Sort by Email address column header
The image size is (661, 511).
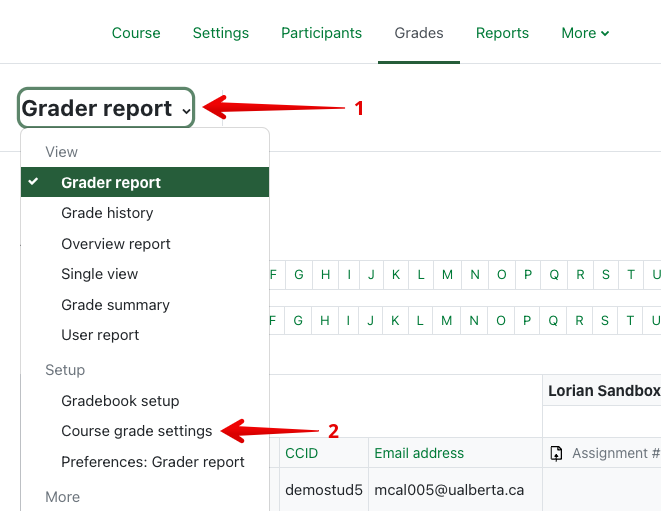pyautogui.click(x=419, y=453)
